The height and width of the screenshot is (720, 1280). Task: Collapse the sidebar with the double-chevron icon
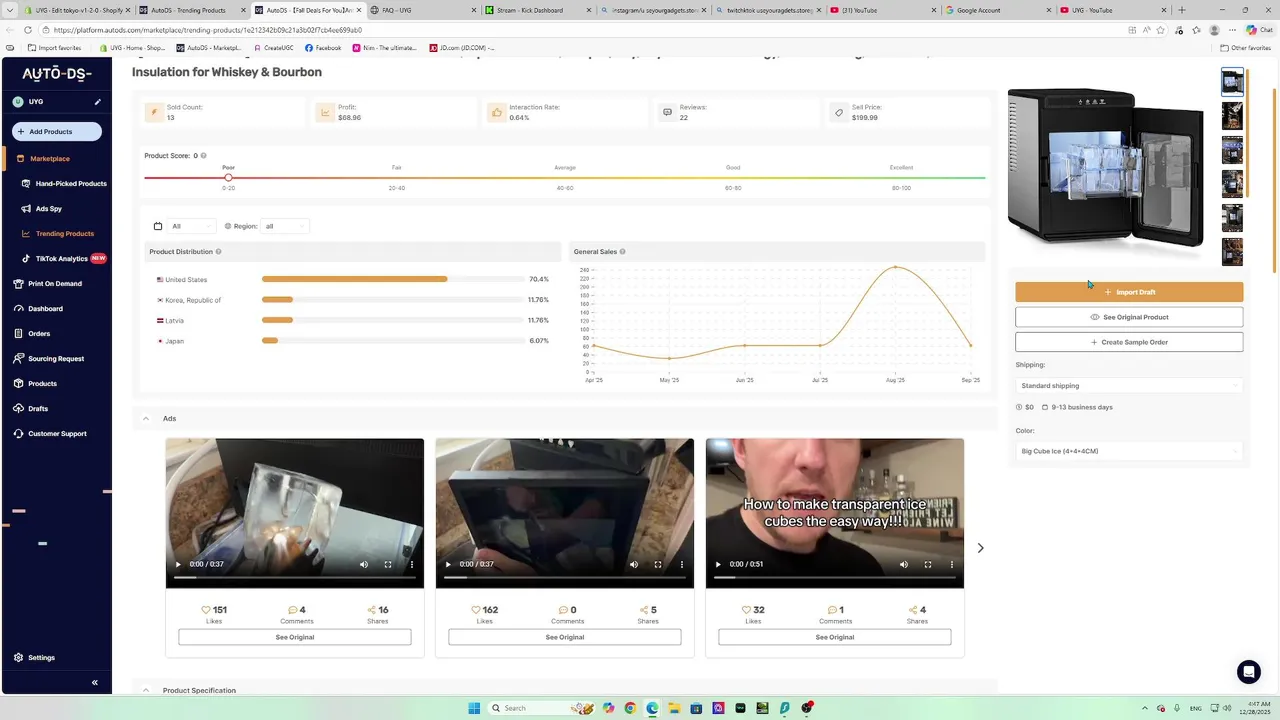pyautogui.click(x=95, y=683)
